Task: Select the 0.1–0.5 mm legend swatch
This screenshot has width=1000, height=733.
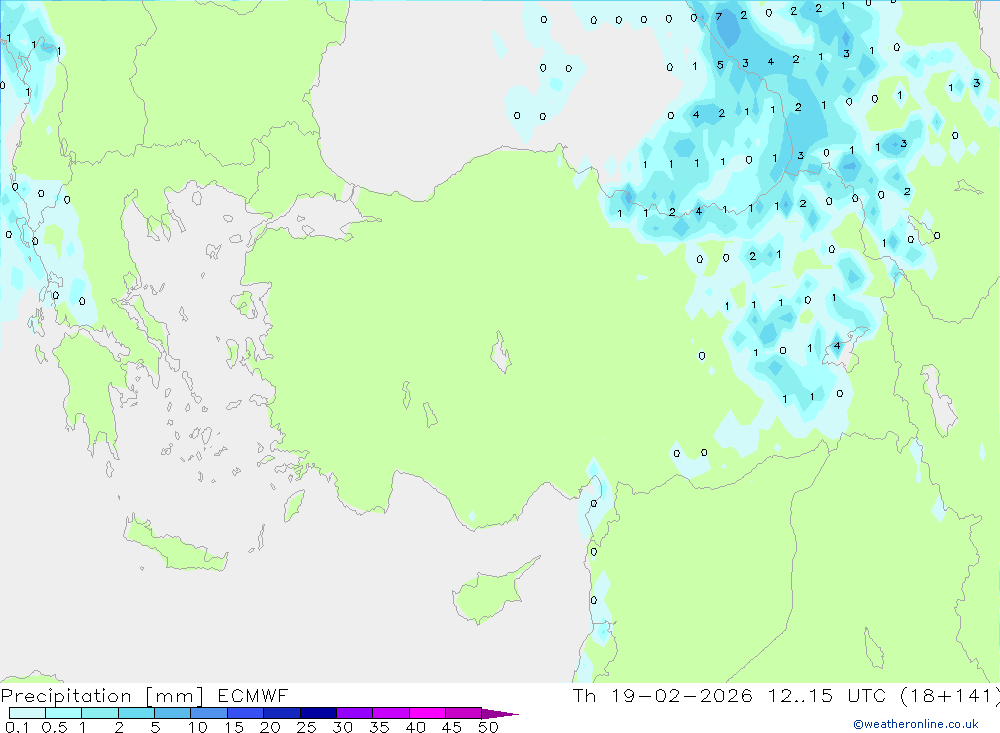Action: (27, 713)
